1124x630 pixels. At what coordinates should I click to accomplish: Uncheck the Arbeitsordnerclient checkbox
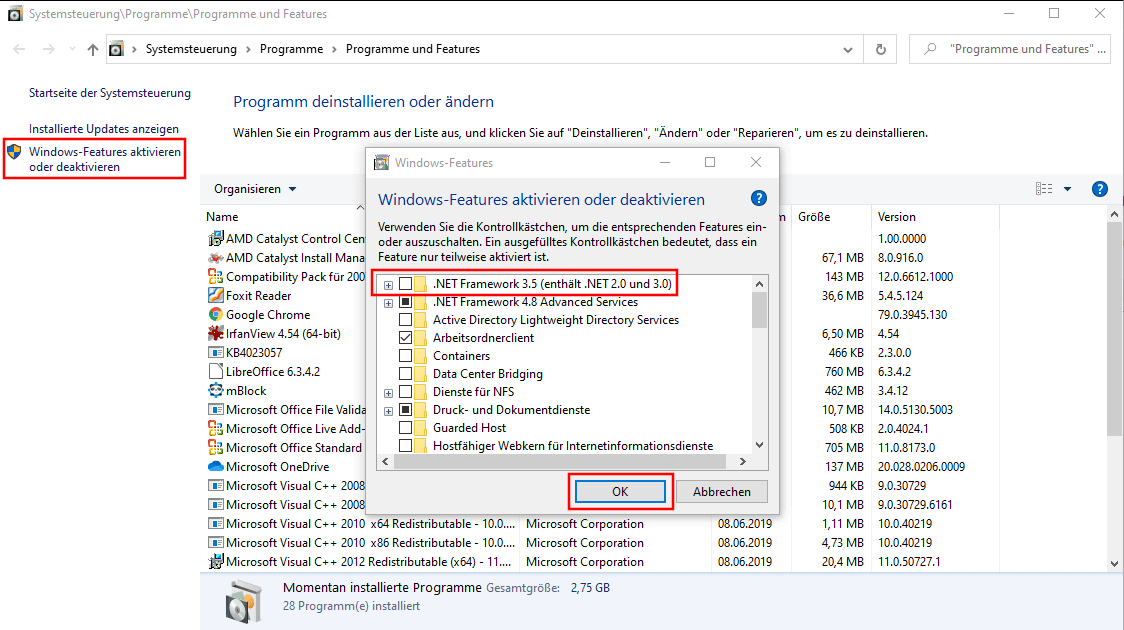click(x=406, y=338)
